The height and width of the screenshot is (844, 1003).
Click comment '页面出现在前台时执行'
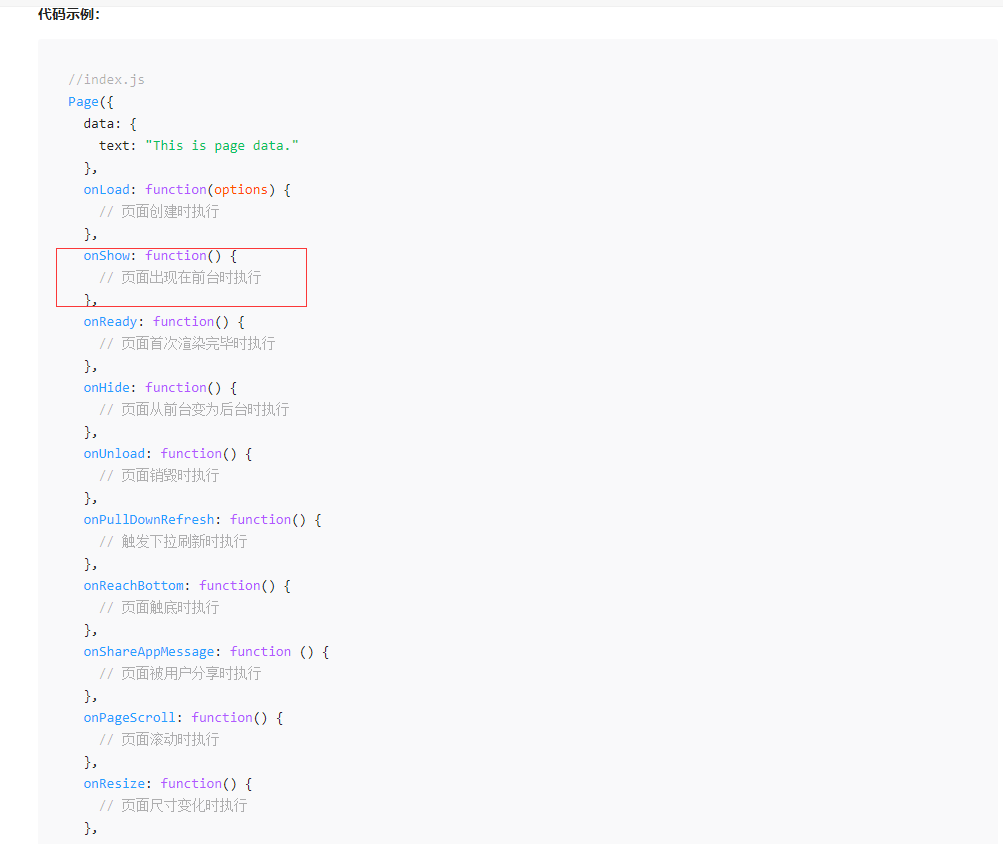[x=191, y=277]
